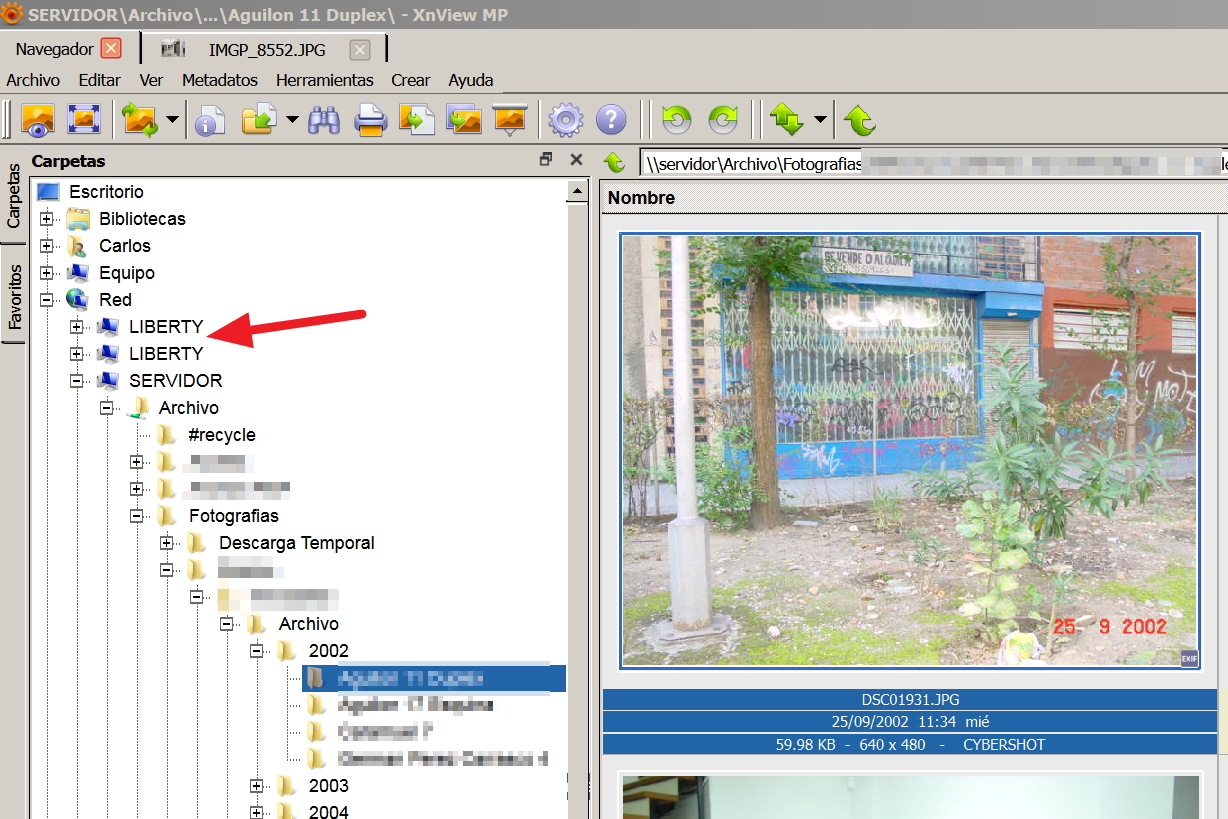Viewport: 1228px width, 819px height.
Task: Open the image viewer with the eye icon
Action: (38, 120)
